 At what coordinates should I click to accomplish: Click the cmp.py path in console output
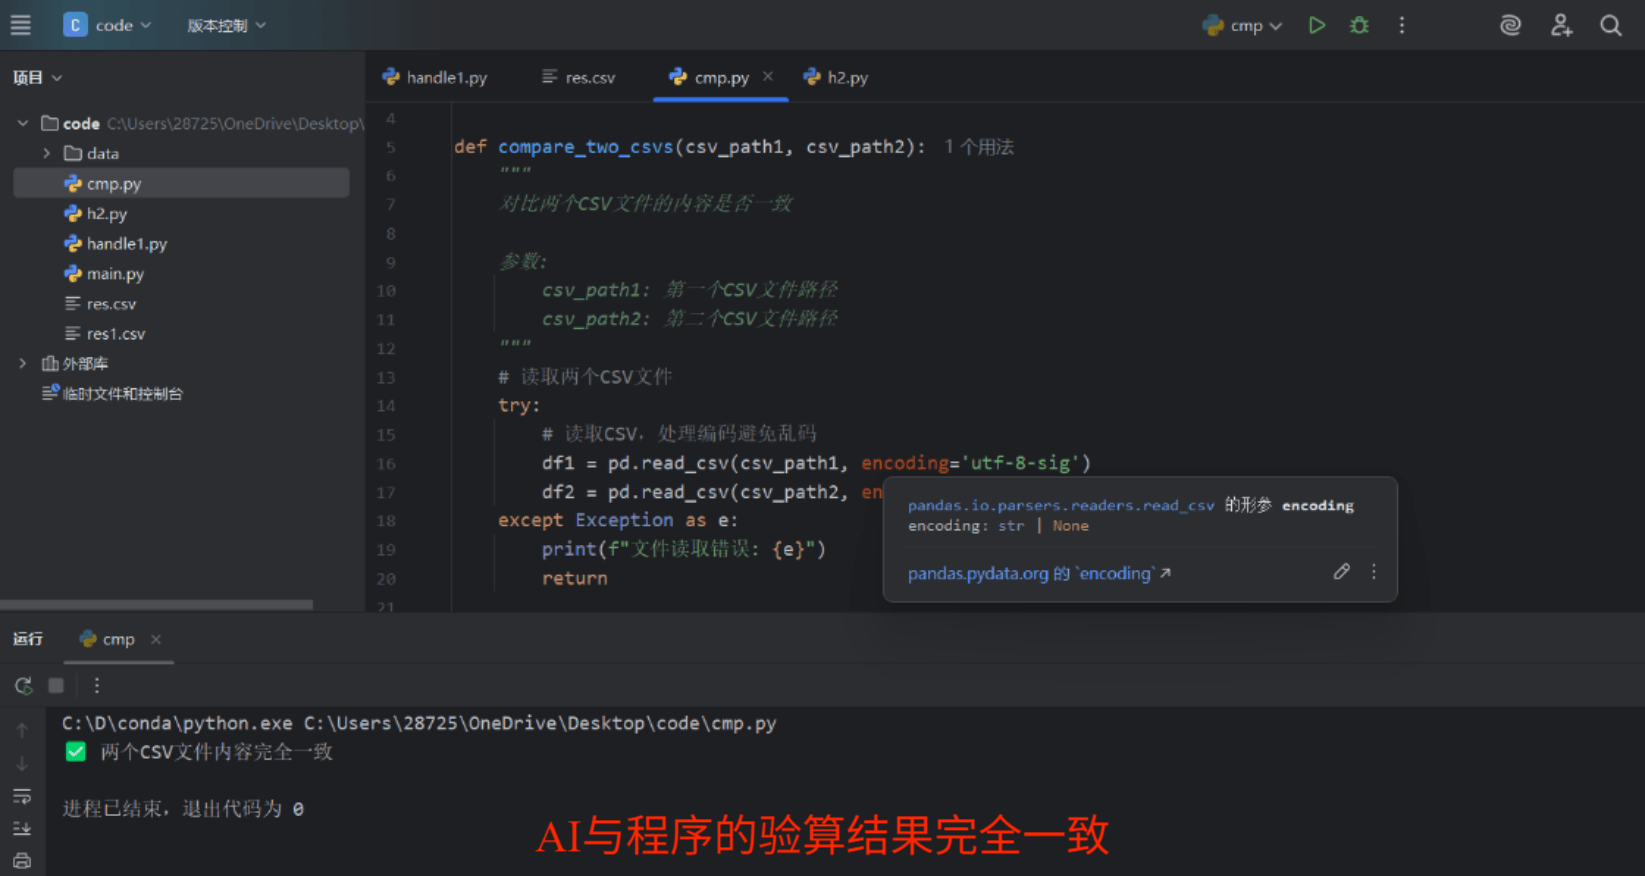point(540,723)
